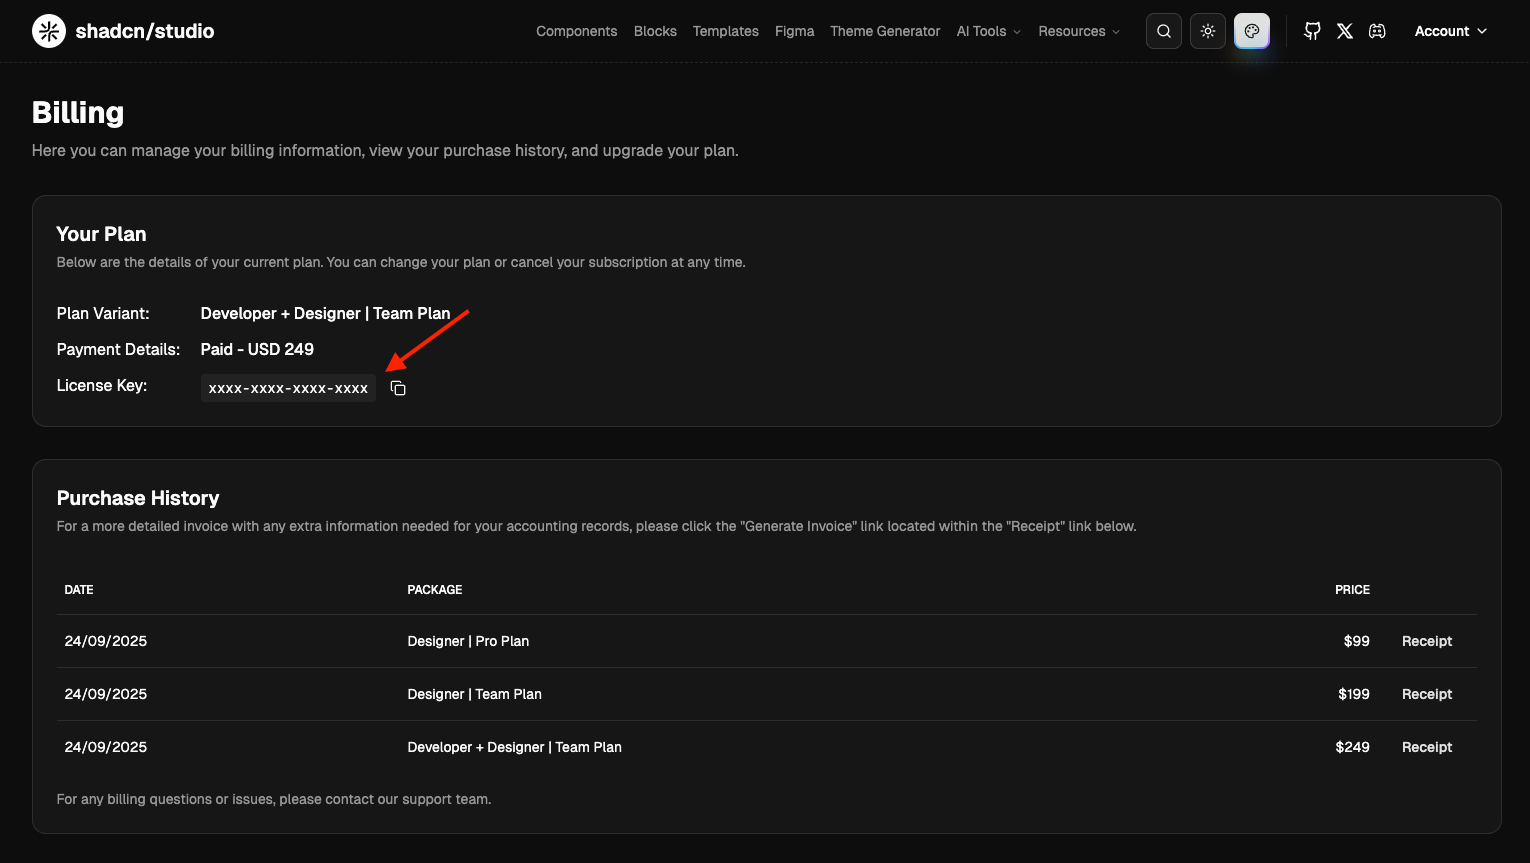Viewport: 1530px width, 863px height.
Task: Copy the license key with copy icon
Action: pyautogui.click(x=398, y=388)
